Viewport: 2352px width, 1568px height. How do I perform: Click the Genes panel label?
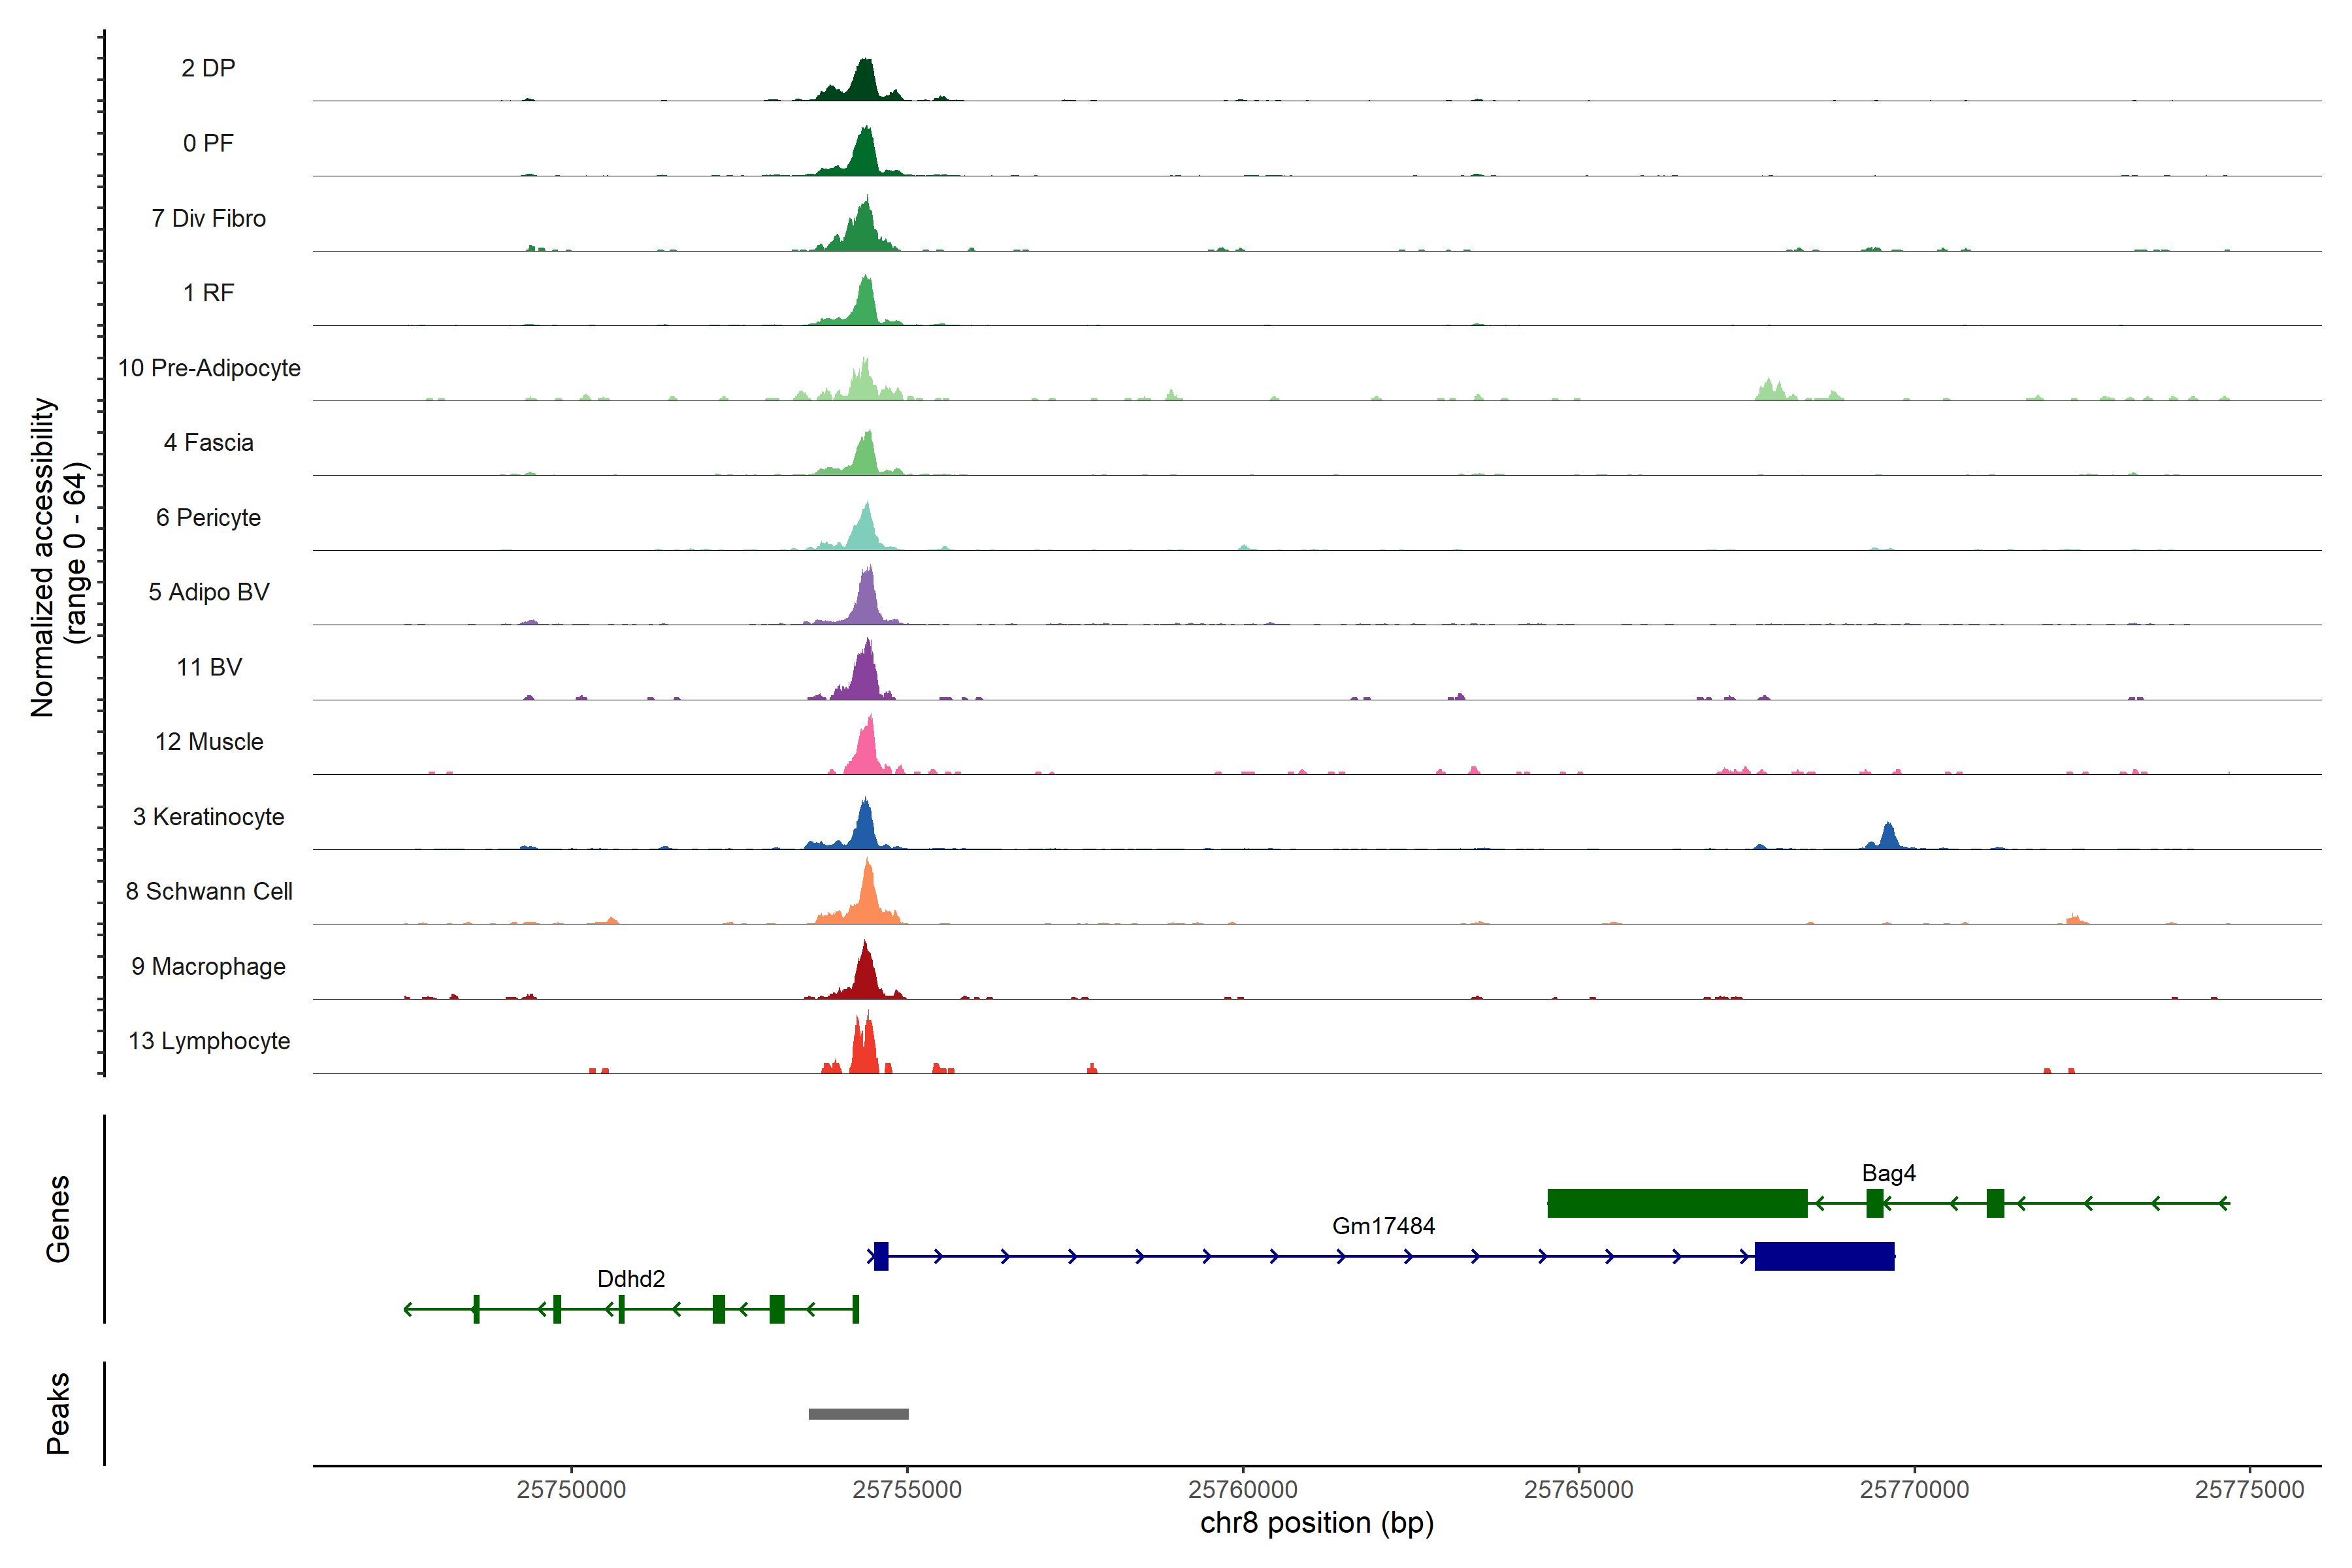[58, 1218]
